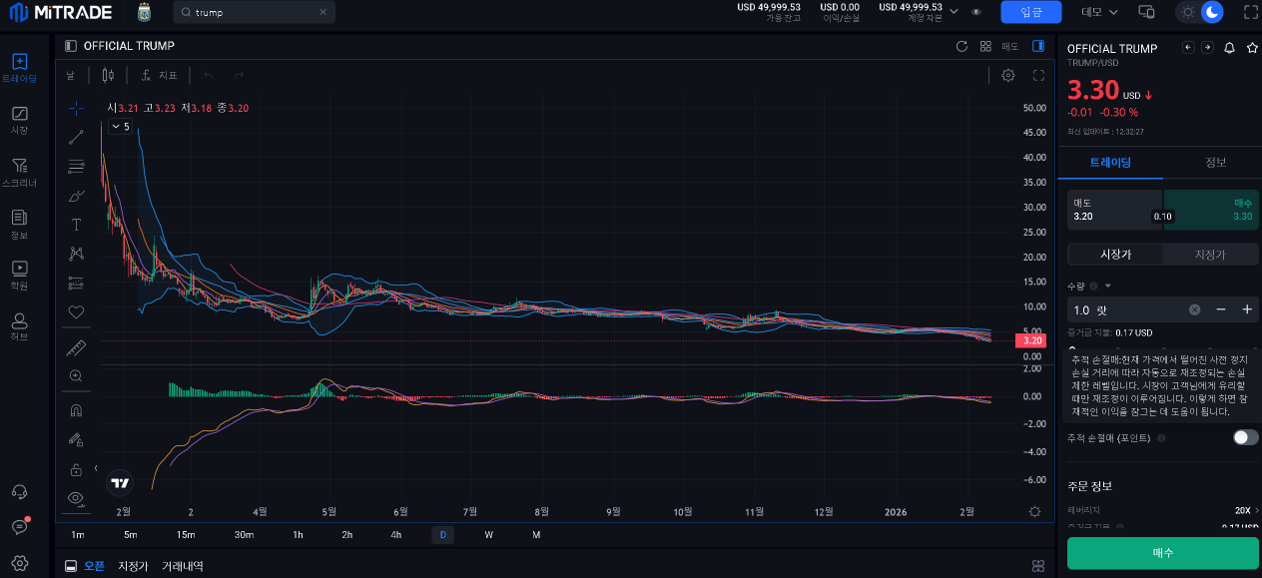This screenshot has height=578, width=1262.
Task: Open chart settings gear icon
Action: pos(1008,75)
